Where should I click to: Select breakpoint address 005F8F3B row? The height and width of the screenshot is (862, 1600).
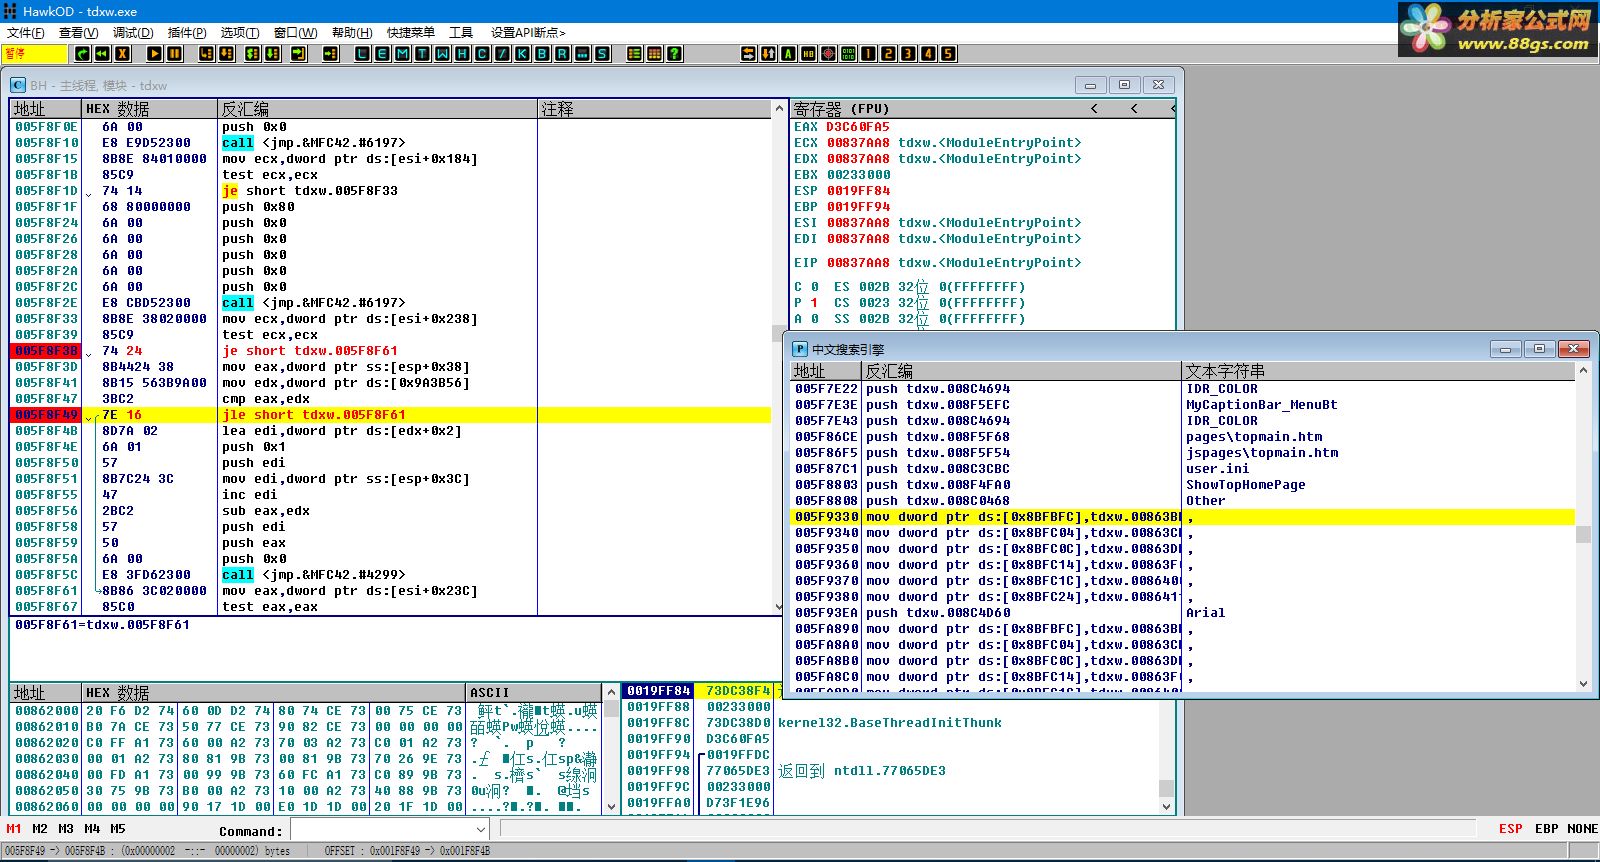tap(46, 351)
